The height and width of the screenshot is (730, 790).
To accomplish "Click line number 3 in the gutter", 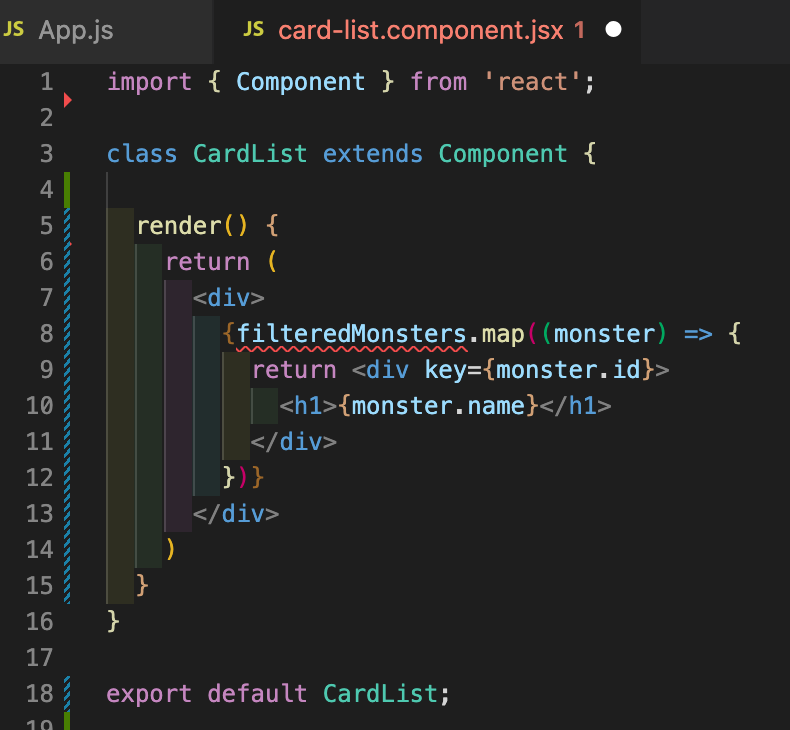I will 47,154.
